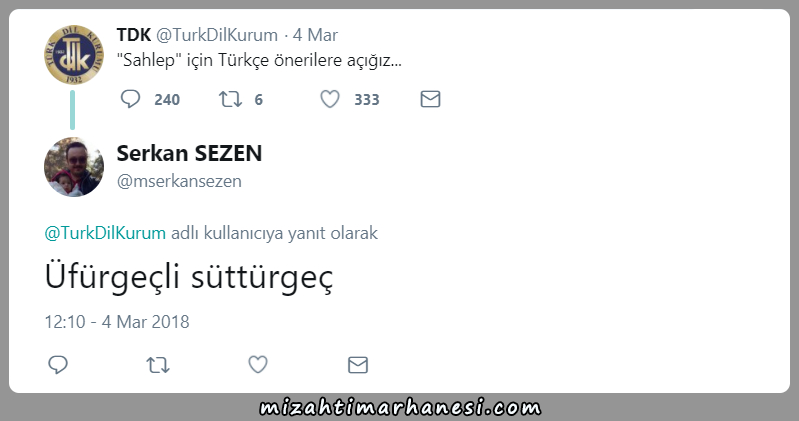Like the TDK tweet heart icon
Image resolution: width=799 pixels, height=421 pixels.
click(x=330, y=99)
